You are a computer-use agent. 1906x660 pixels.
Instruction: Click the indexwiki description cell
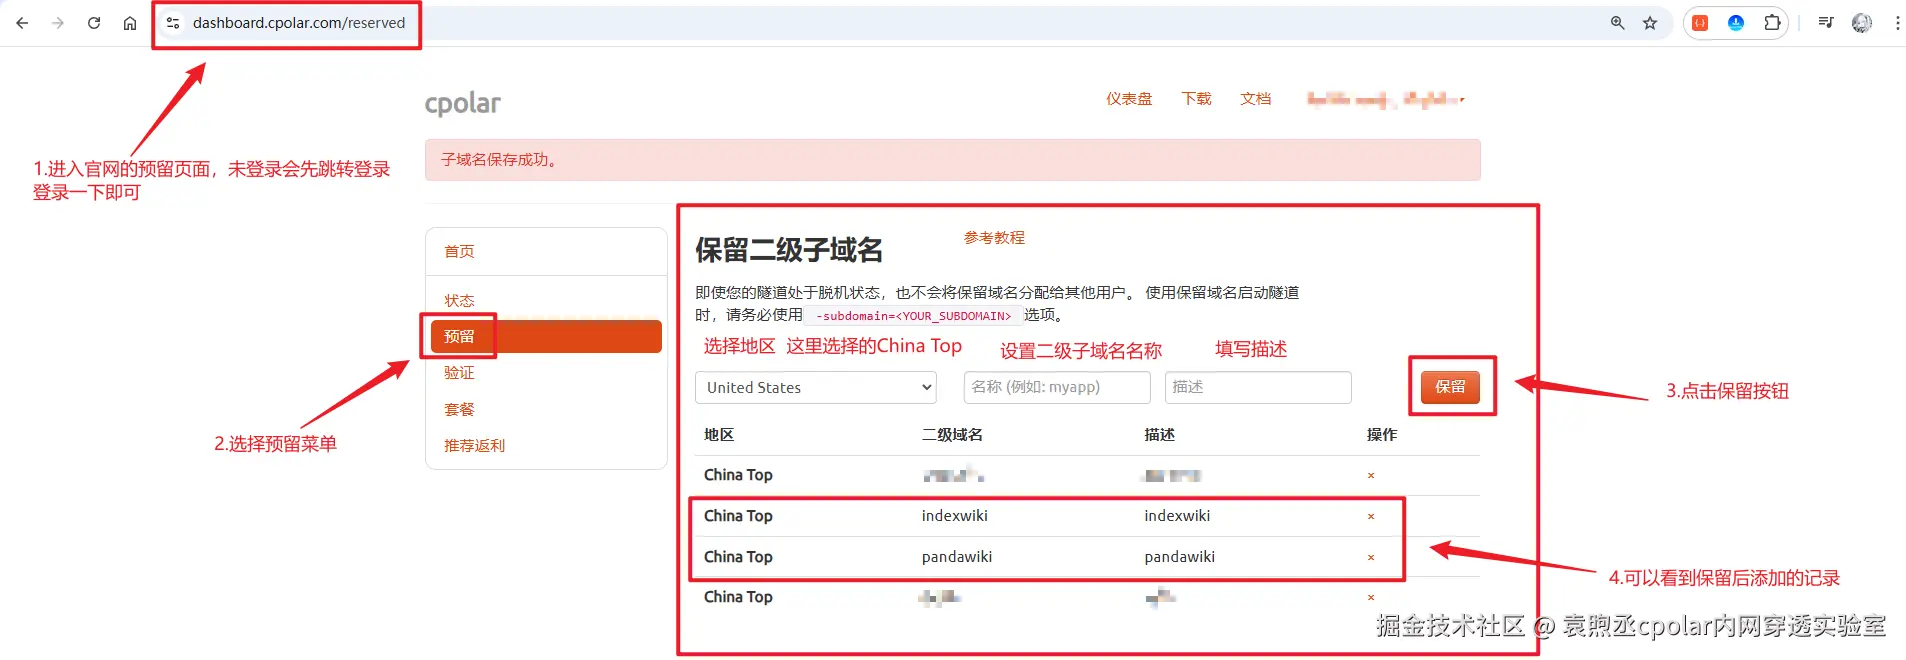point(1177,516)
